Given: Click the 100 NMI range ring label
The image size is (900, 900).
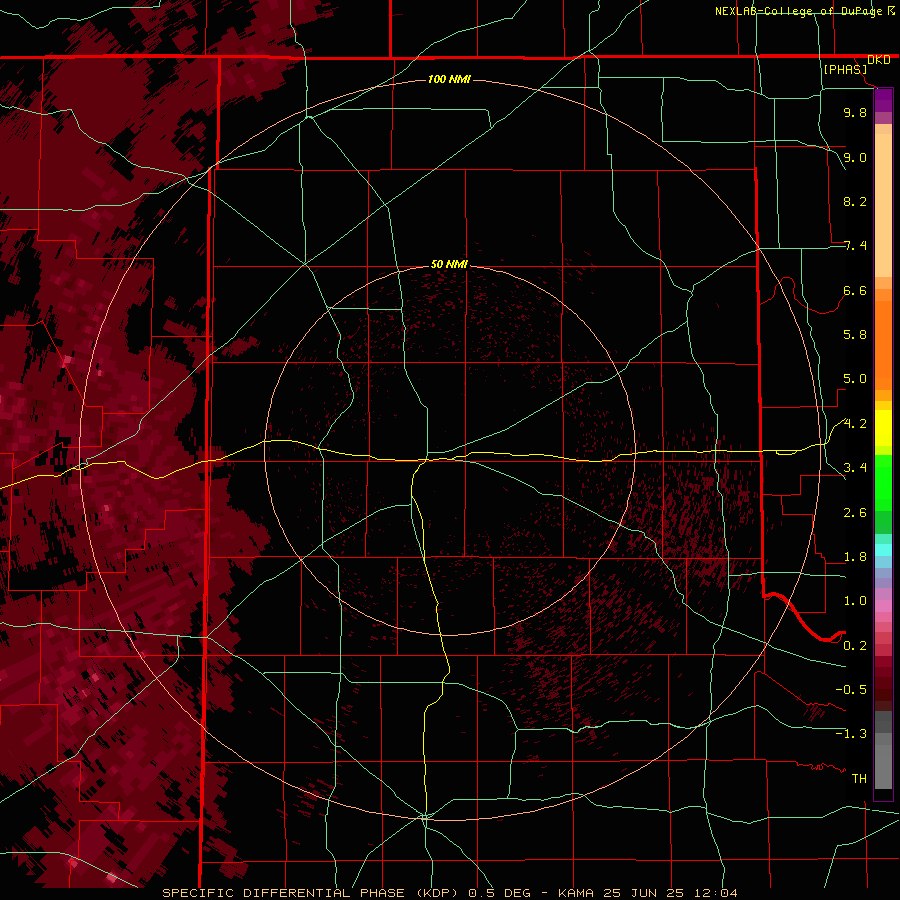Looking at the screenshot, I should pos(449,79).
